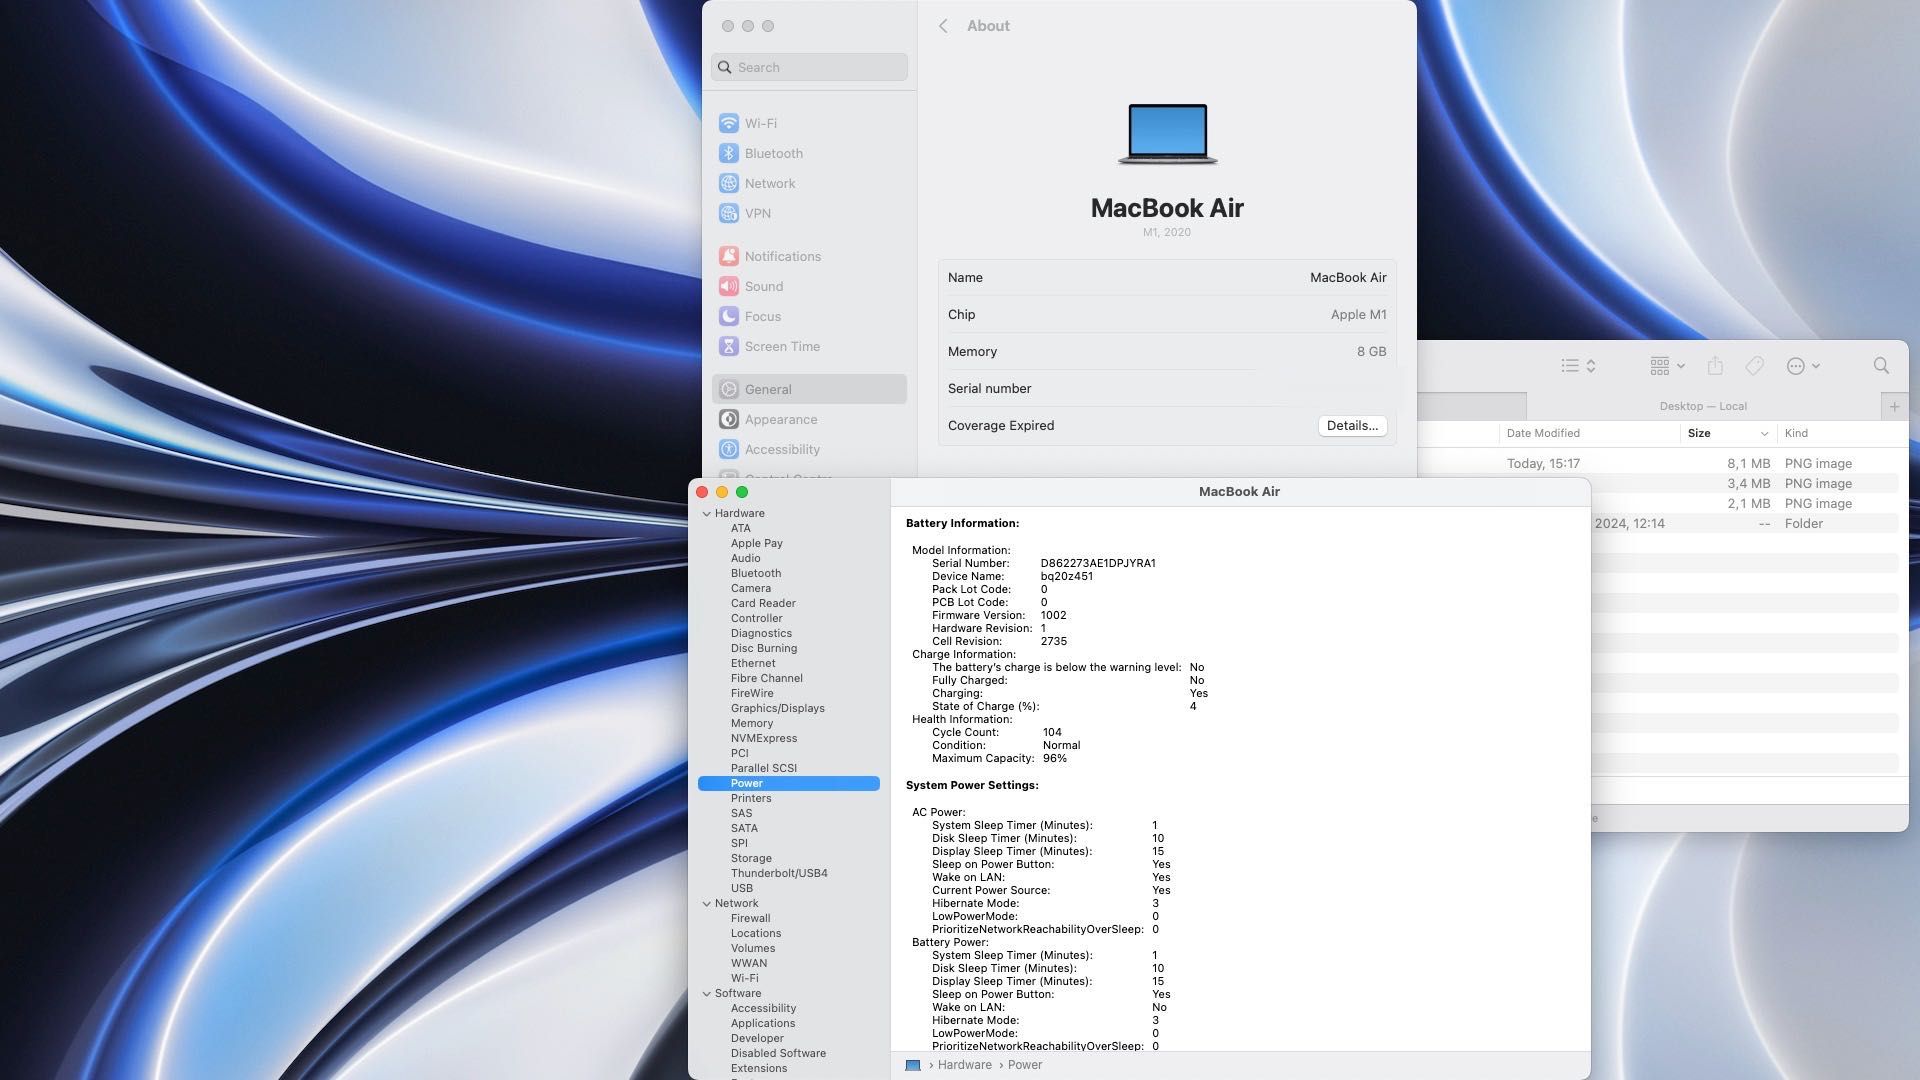Screen dimensions: 1920x1080
Task: Select Diagnostics in Hardware list
Action: [761, 633]
